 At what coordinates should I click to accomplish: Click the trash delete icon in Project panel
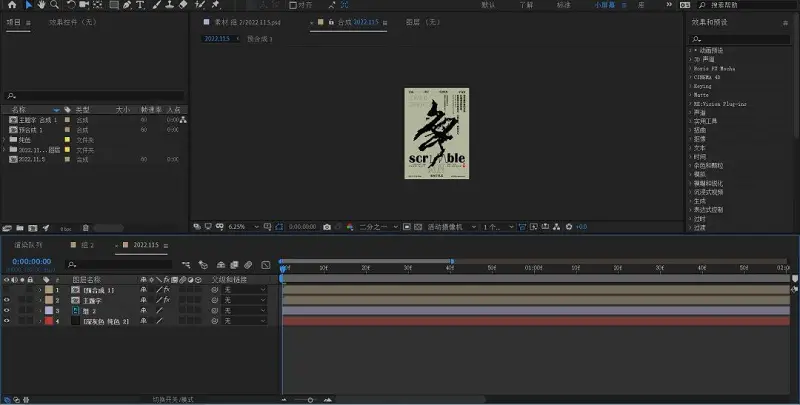[x=86, y=229]
